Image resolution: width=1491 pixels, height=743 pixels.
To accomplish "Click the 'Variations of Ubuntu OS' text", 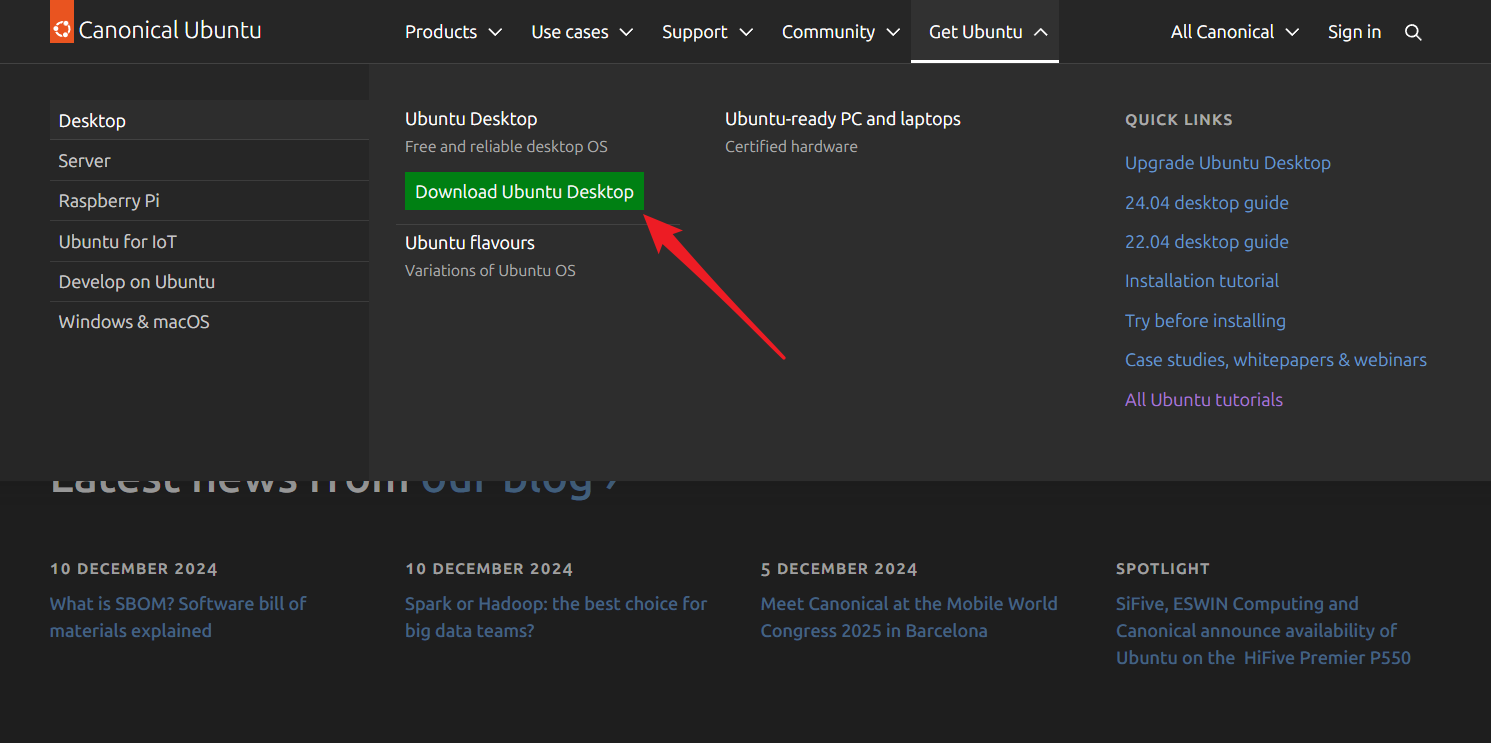I will 490,271.
